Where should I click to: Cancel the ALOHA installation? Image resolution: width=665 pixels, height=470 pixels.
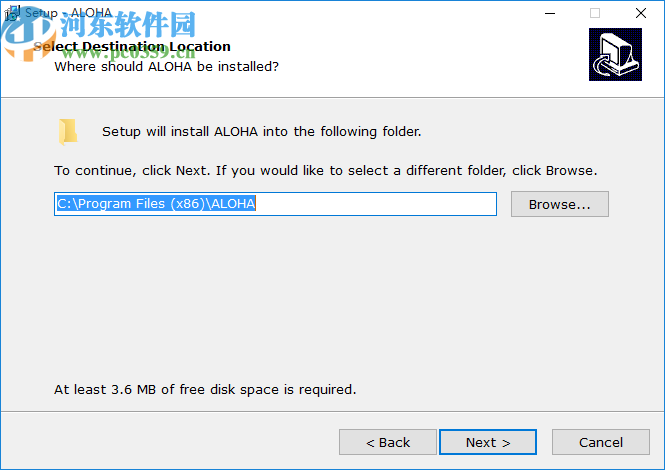click(600, 442)
